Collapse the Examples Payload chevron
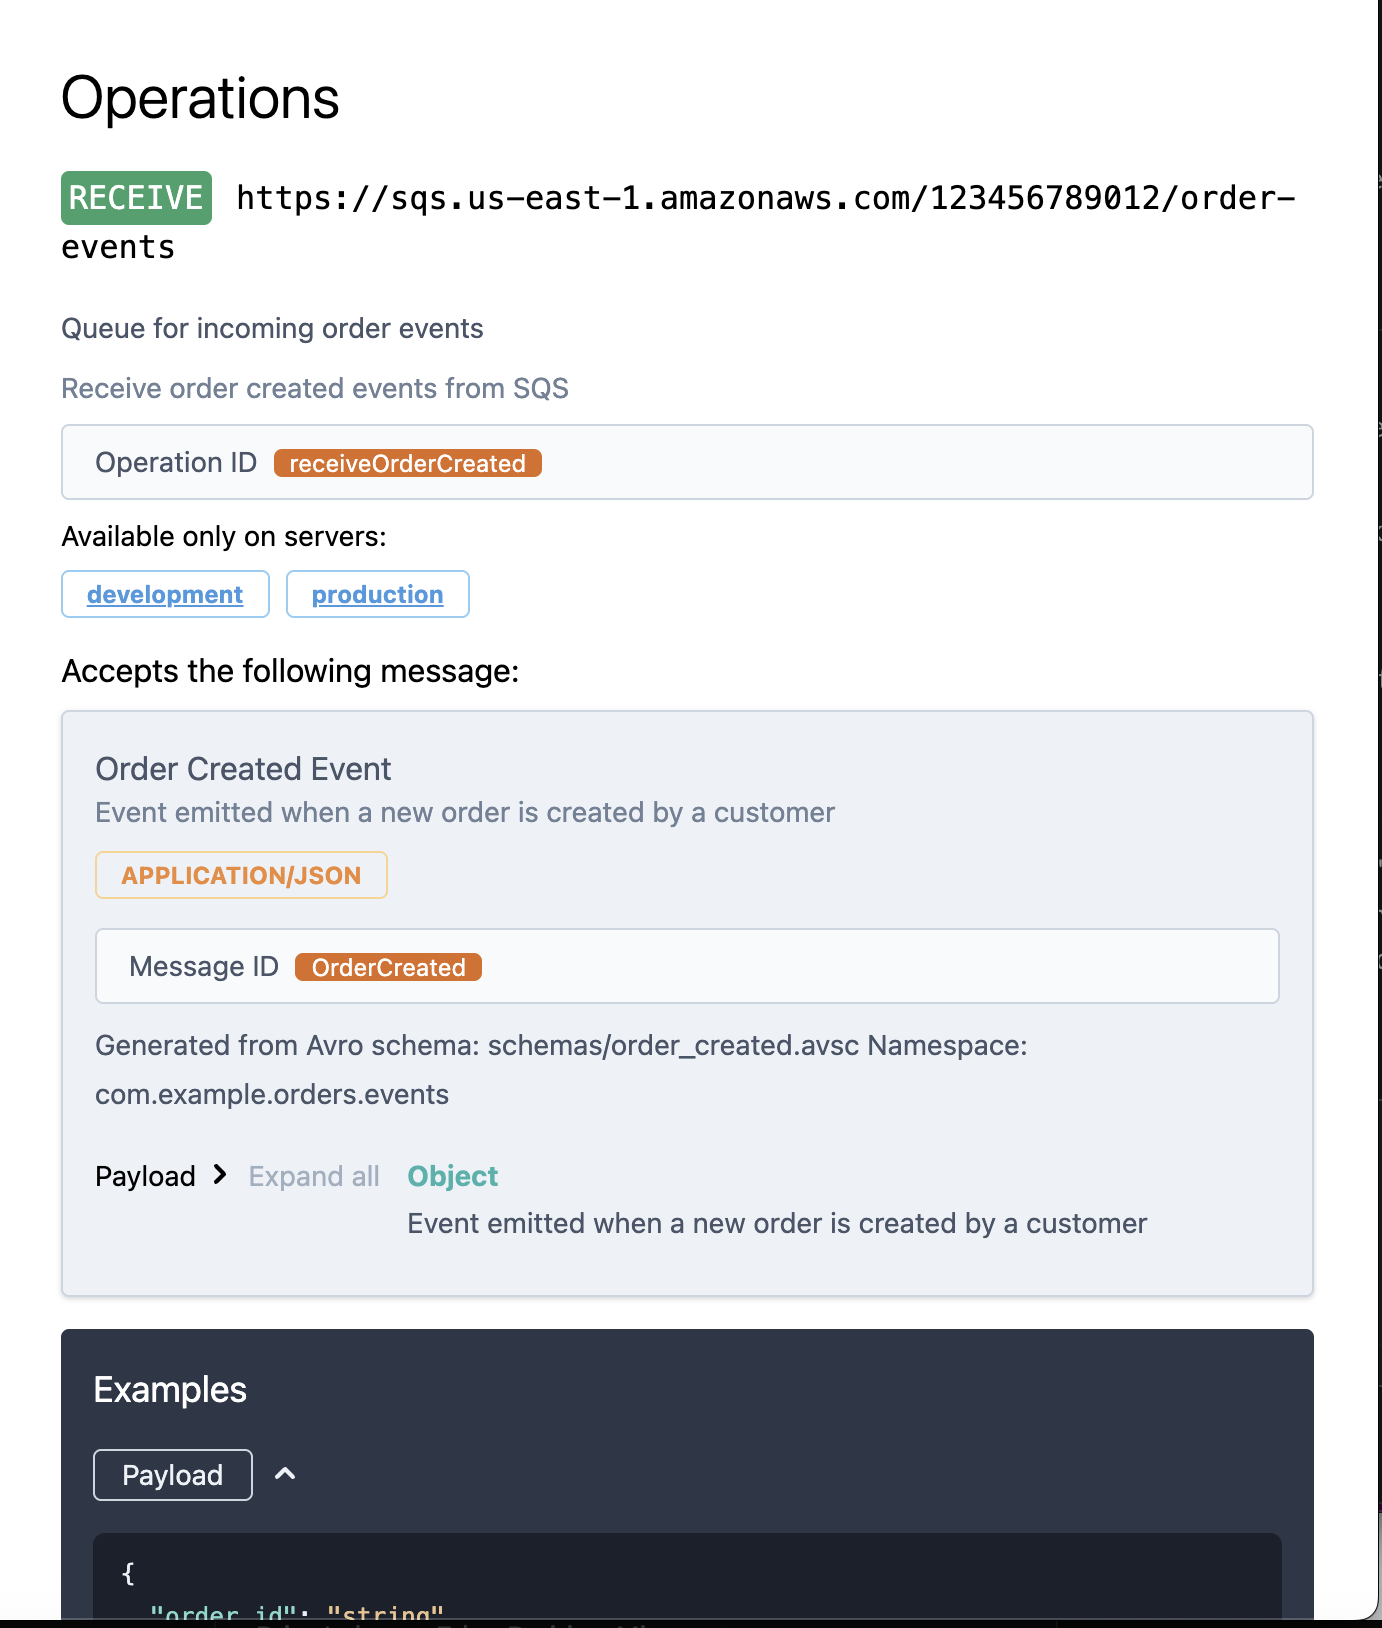Screen dimensions: 1382x1628 pyautogui.click(x=285, y=1474)
